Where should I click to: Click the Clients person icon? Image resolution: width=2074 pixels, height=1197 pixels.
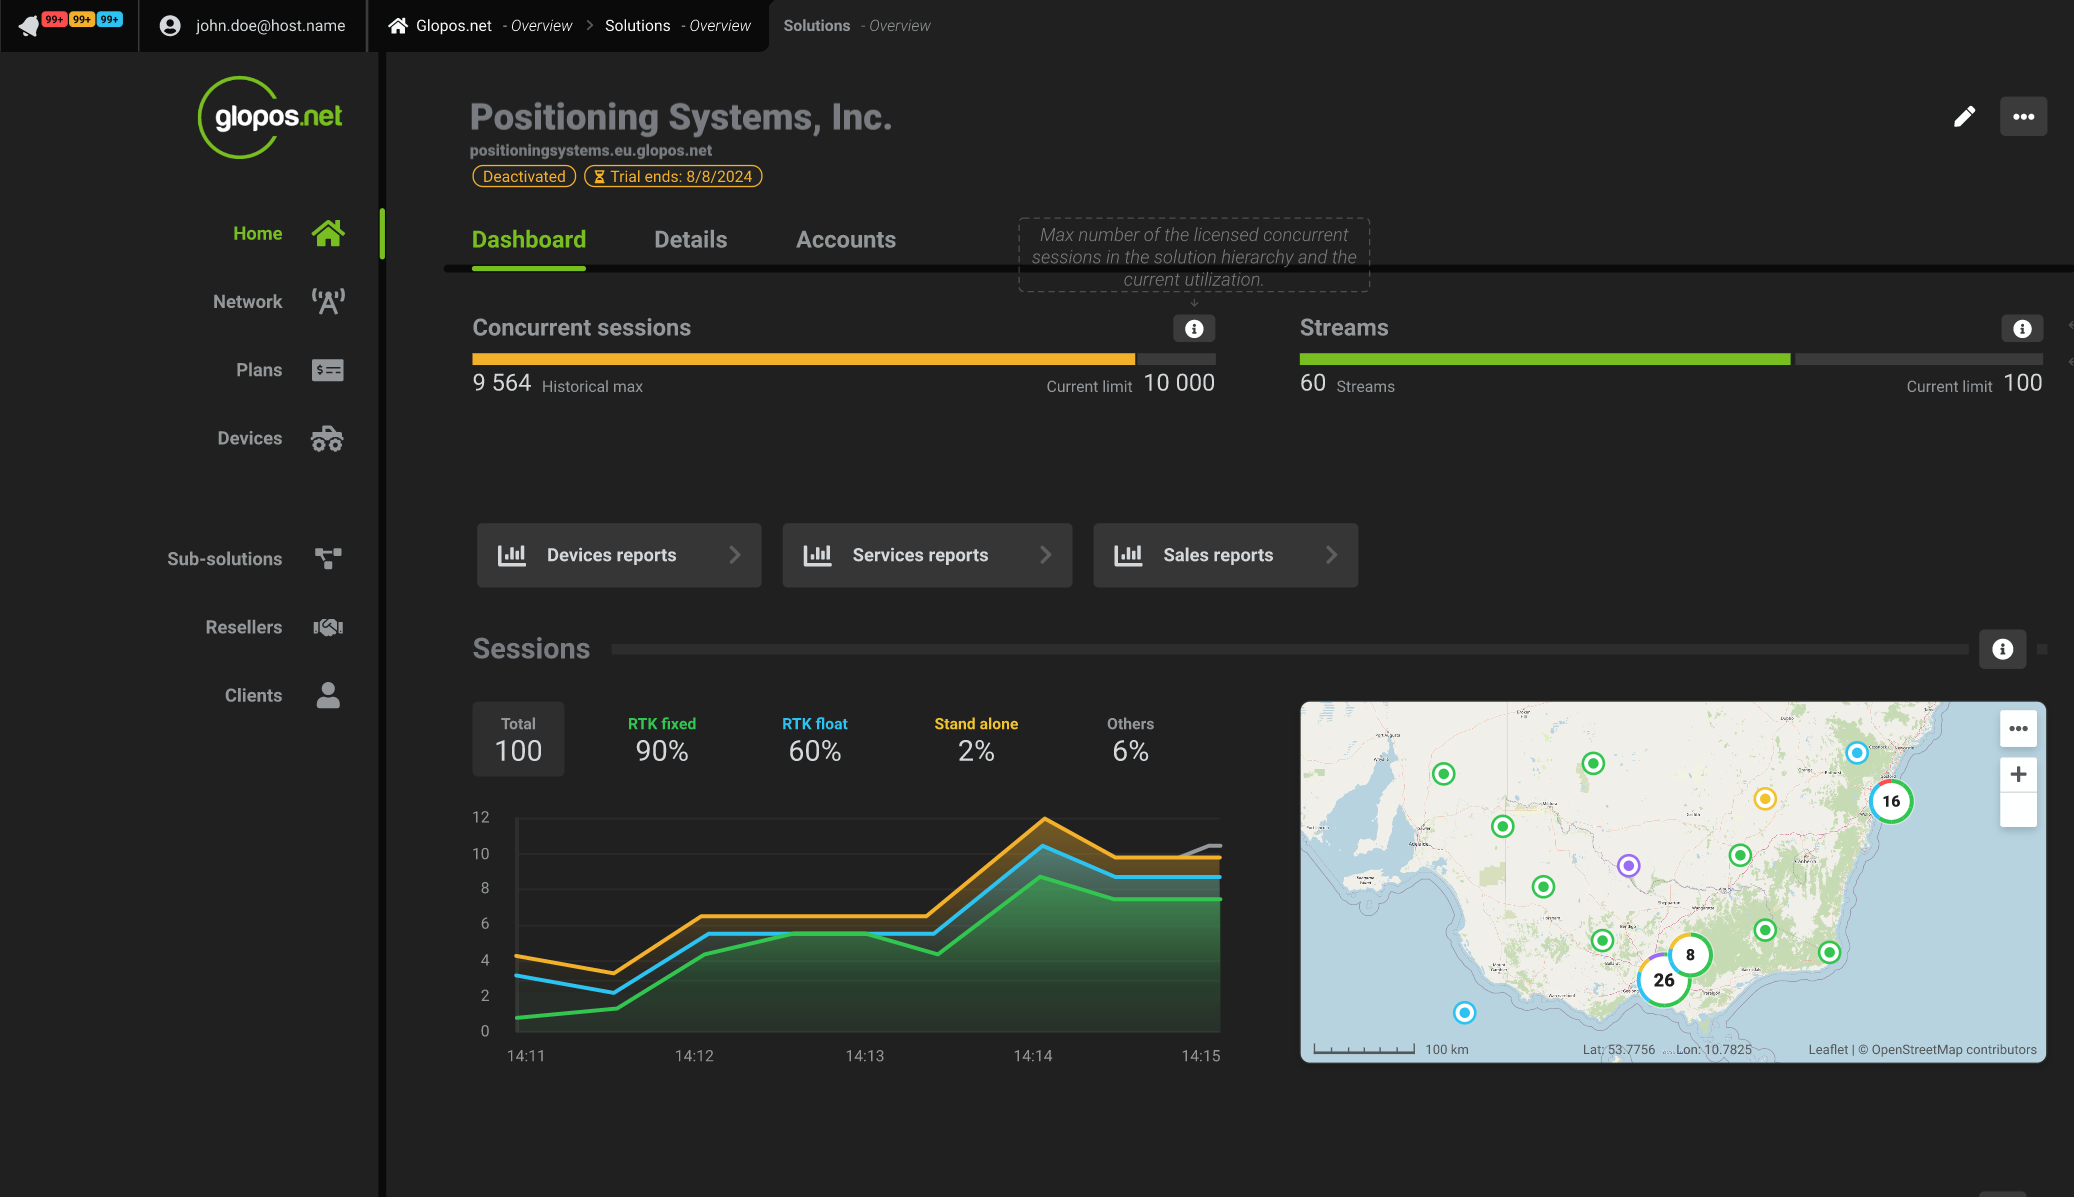click(x=328, y=694)
